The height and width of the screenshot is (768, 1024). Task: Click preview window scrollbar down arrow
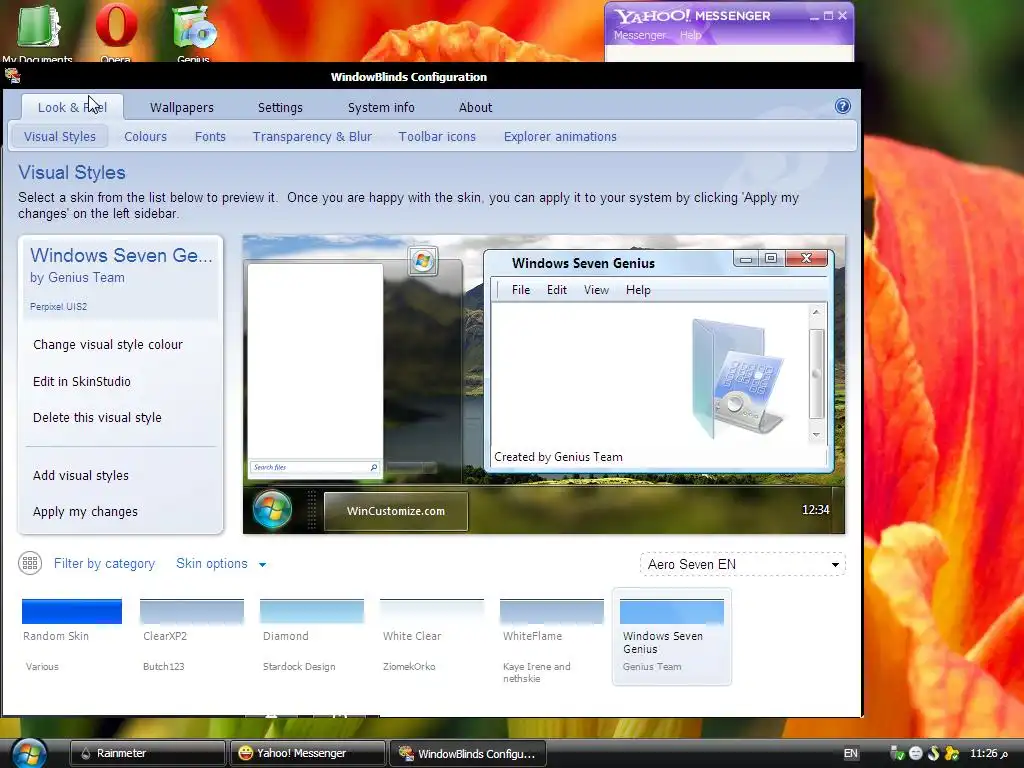(816, 434)
